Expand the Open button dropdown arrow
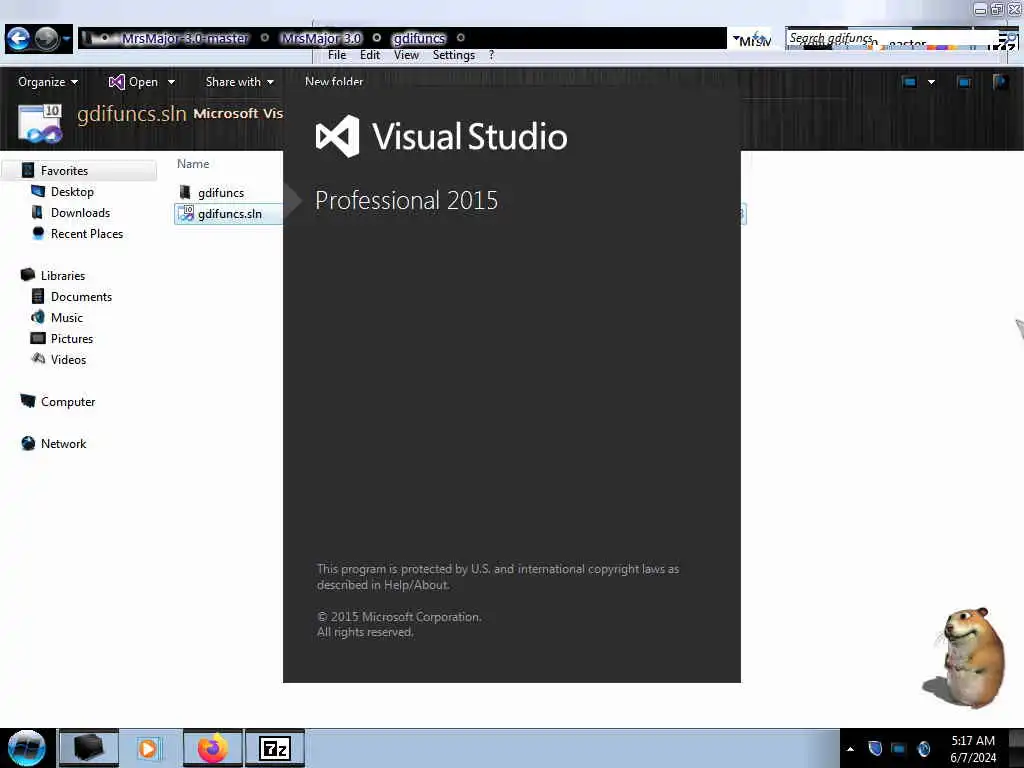 tap(171, 82)
